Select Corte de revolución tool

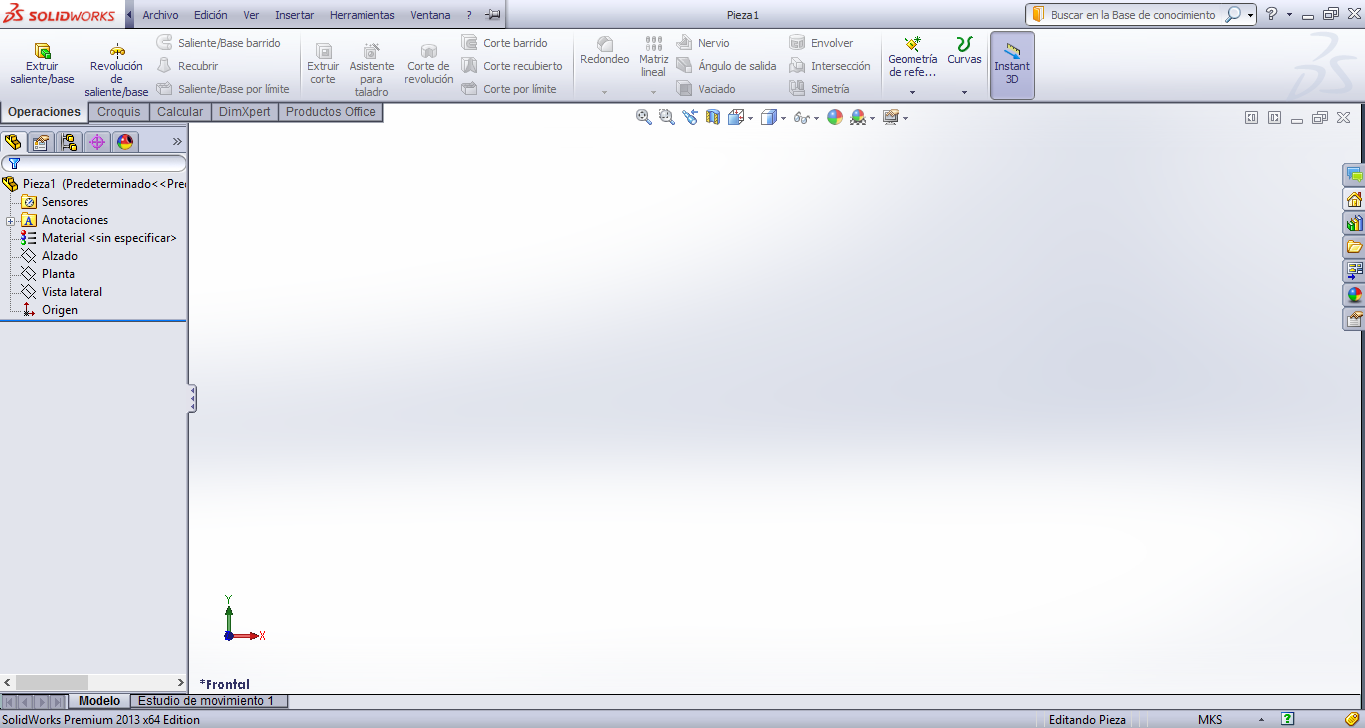(428, 64)
